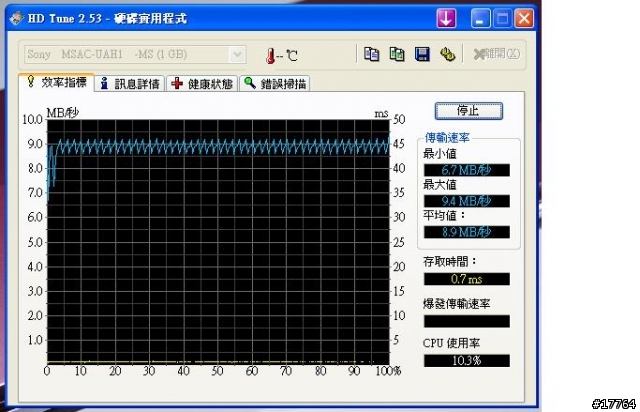This screenshot has height=412, width=640.
Task: Click the 100% x-axis label
Action: click(388, 371)
